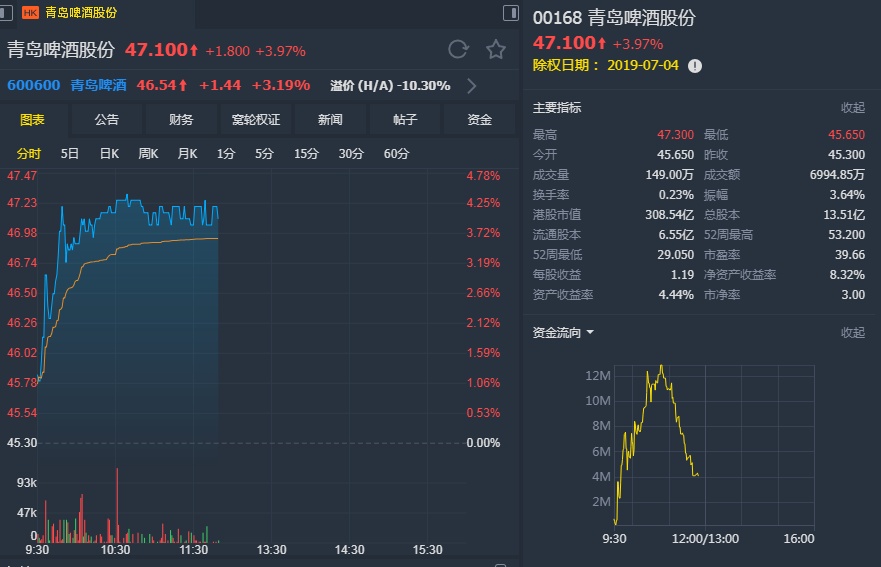
Task: Open the 财务 tab
Action: (181, 120)
